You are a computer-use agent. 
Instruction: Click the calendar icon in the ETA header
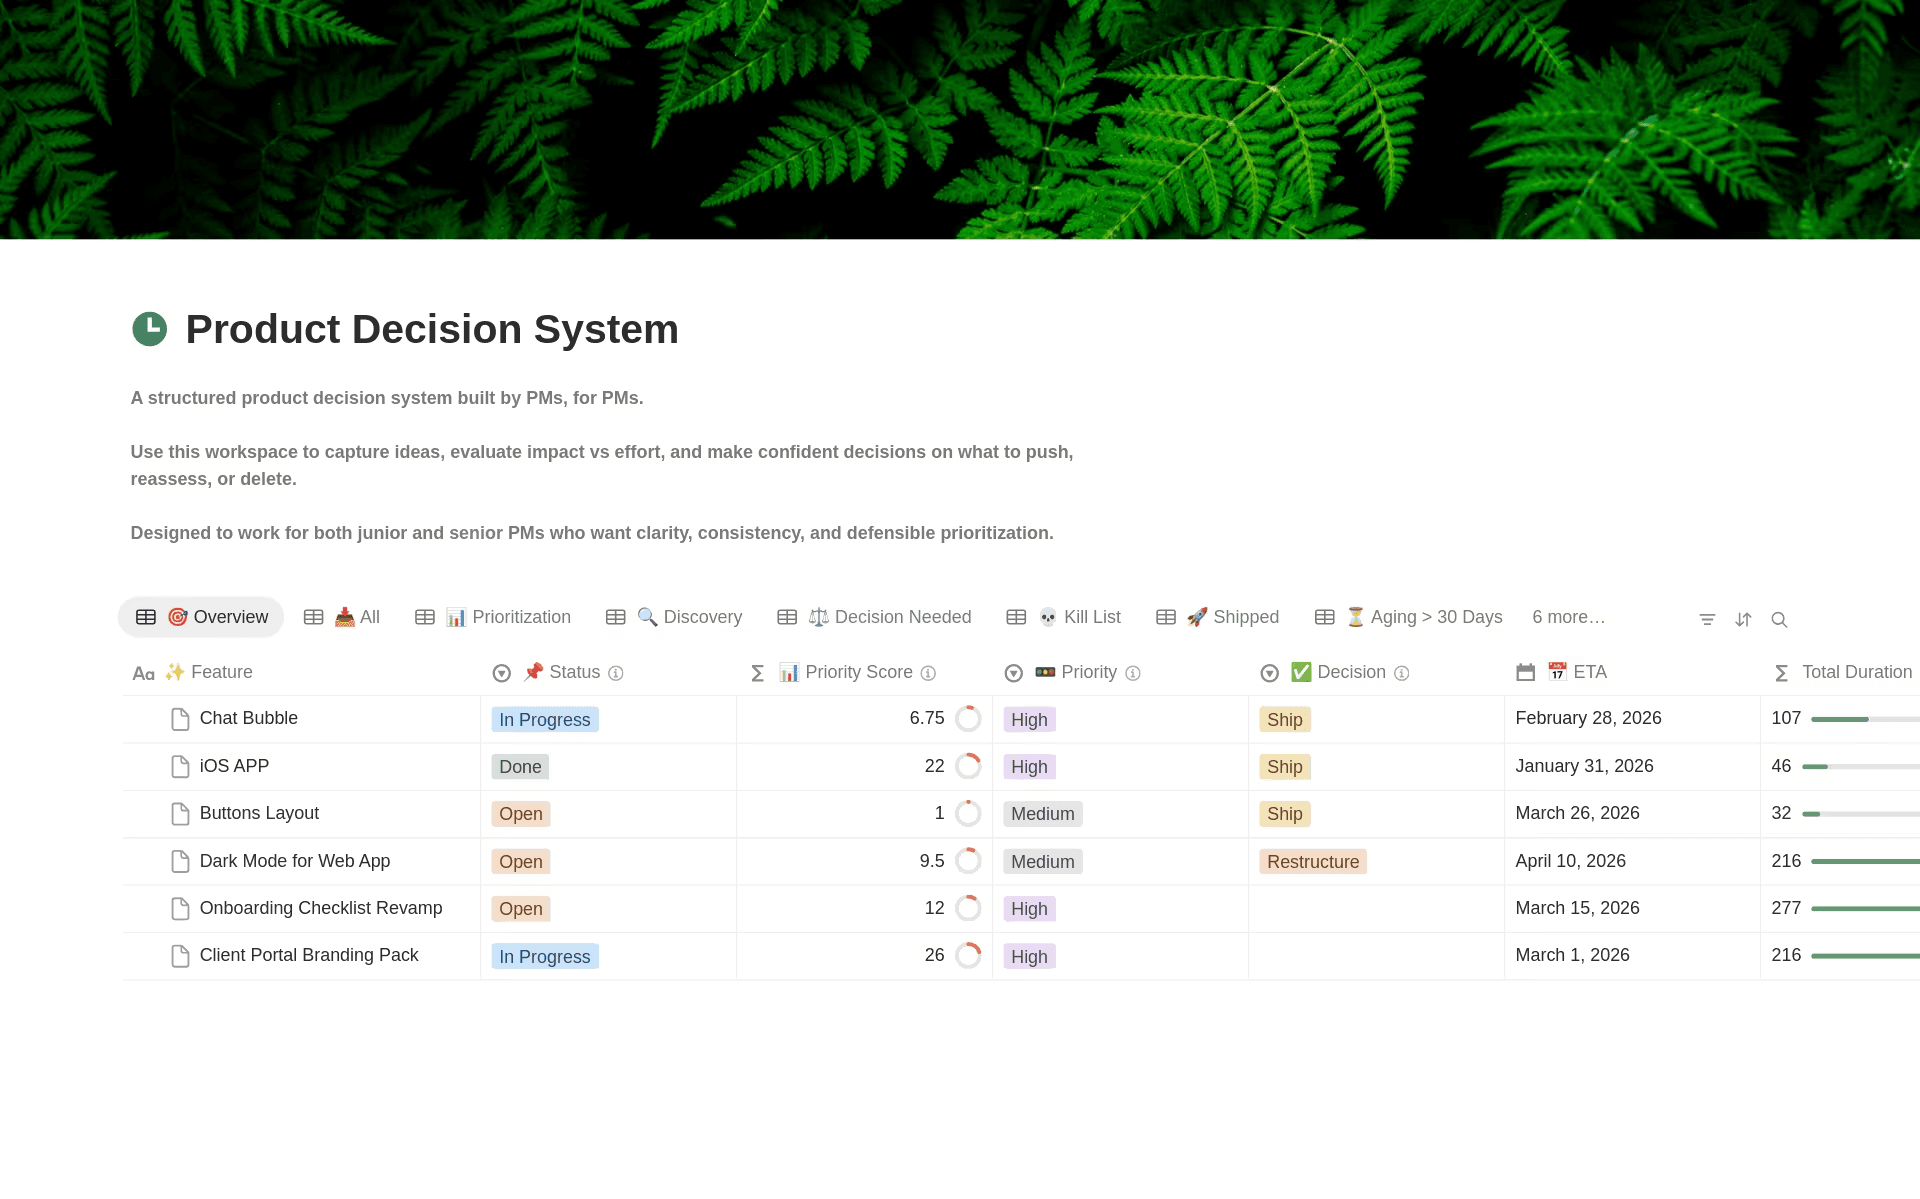coord(1525,672)
